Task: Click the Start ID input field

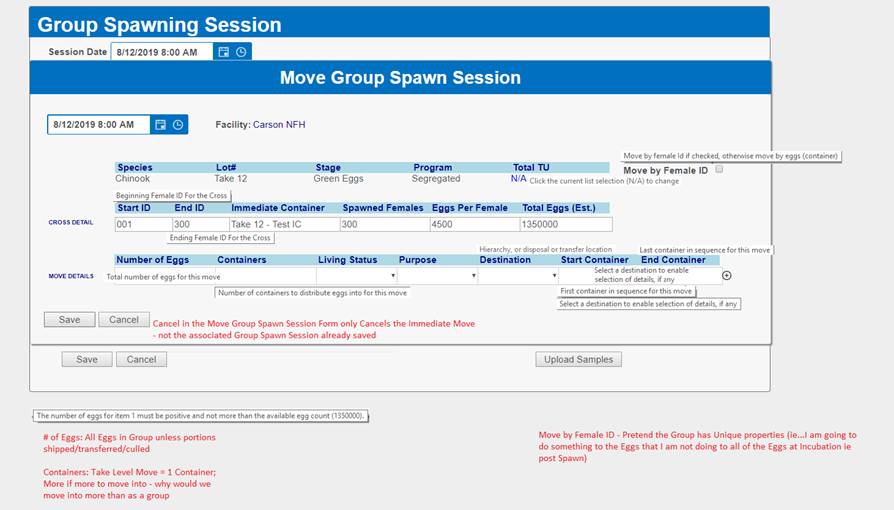Action: (x=142, y=225)
